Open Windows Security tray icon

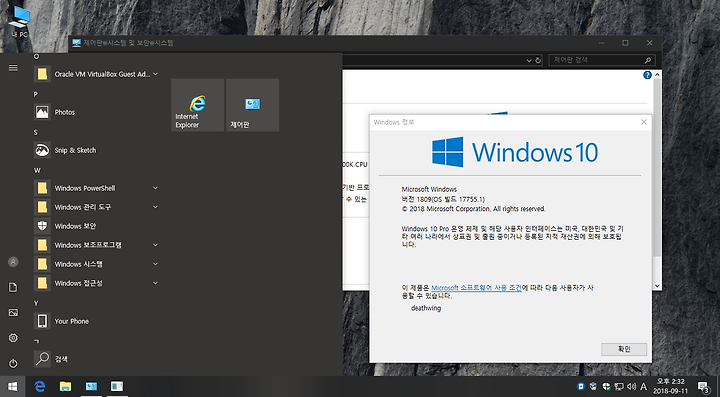(x=606, y=386)
